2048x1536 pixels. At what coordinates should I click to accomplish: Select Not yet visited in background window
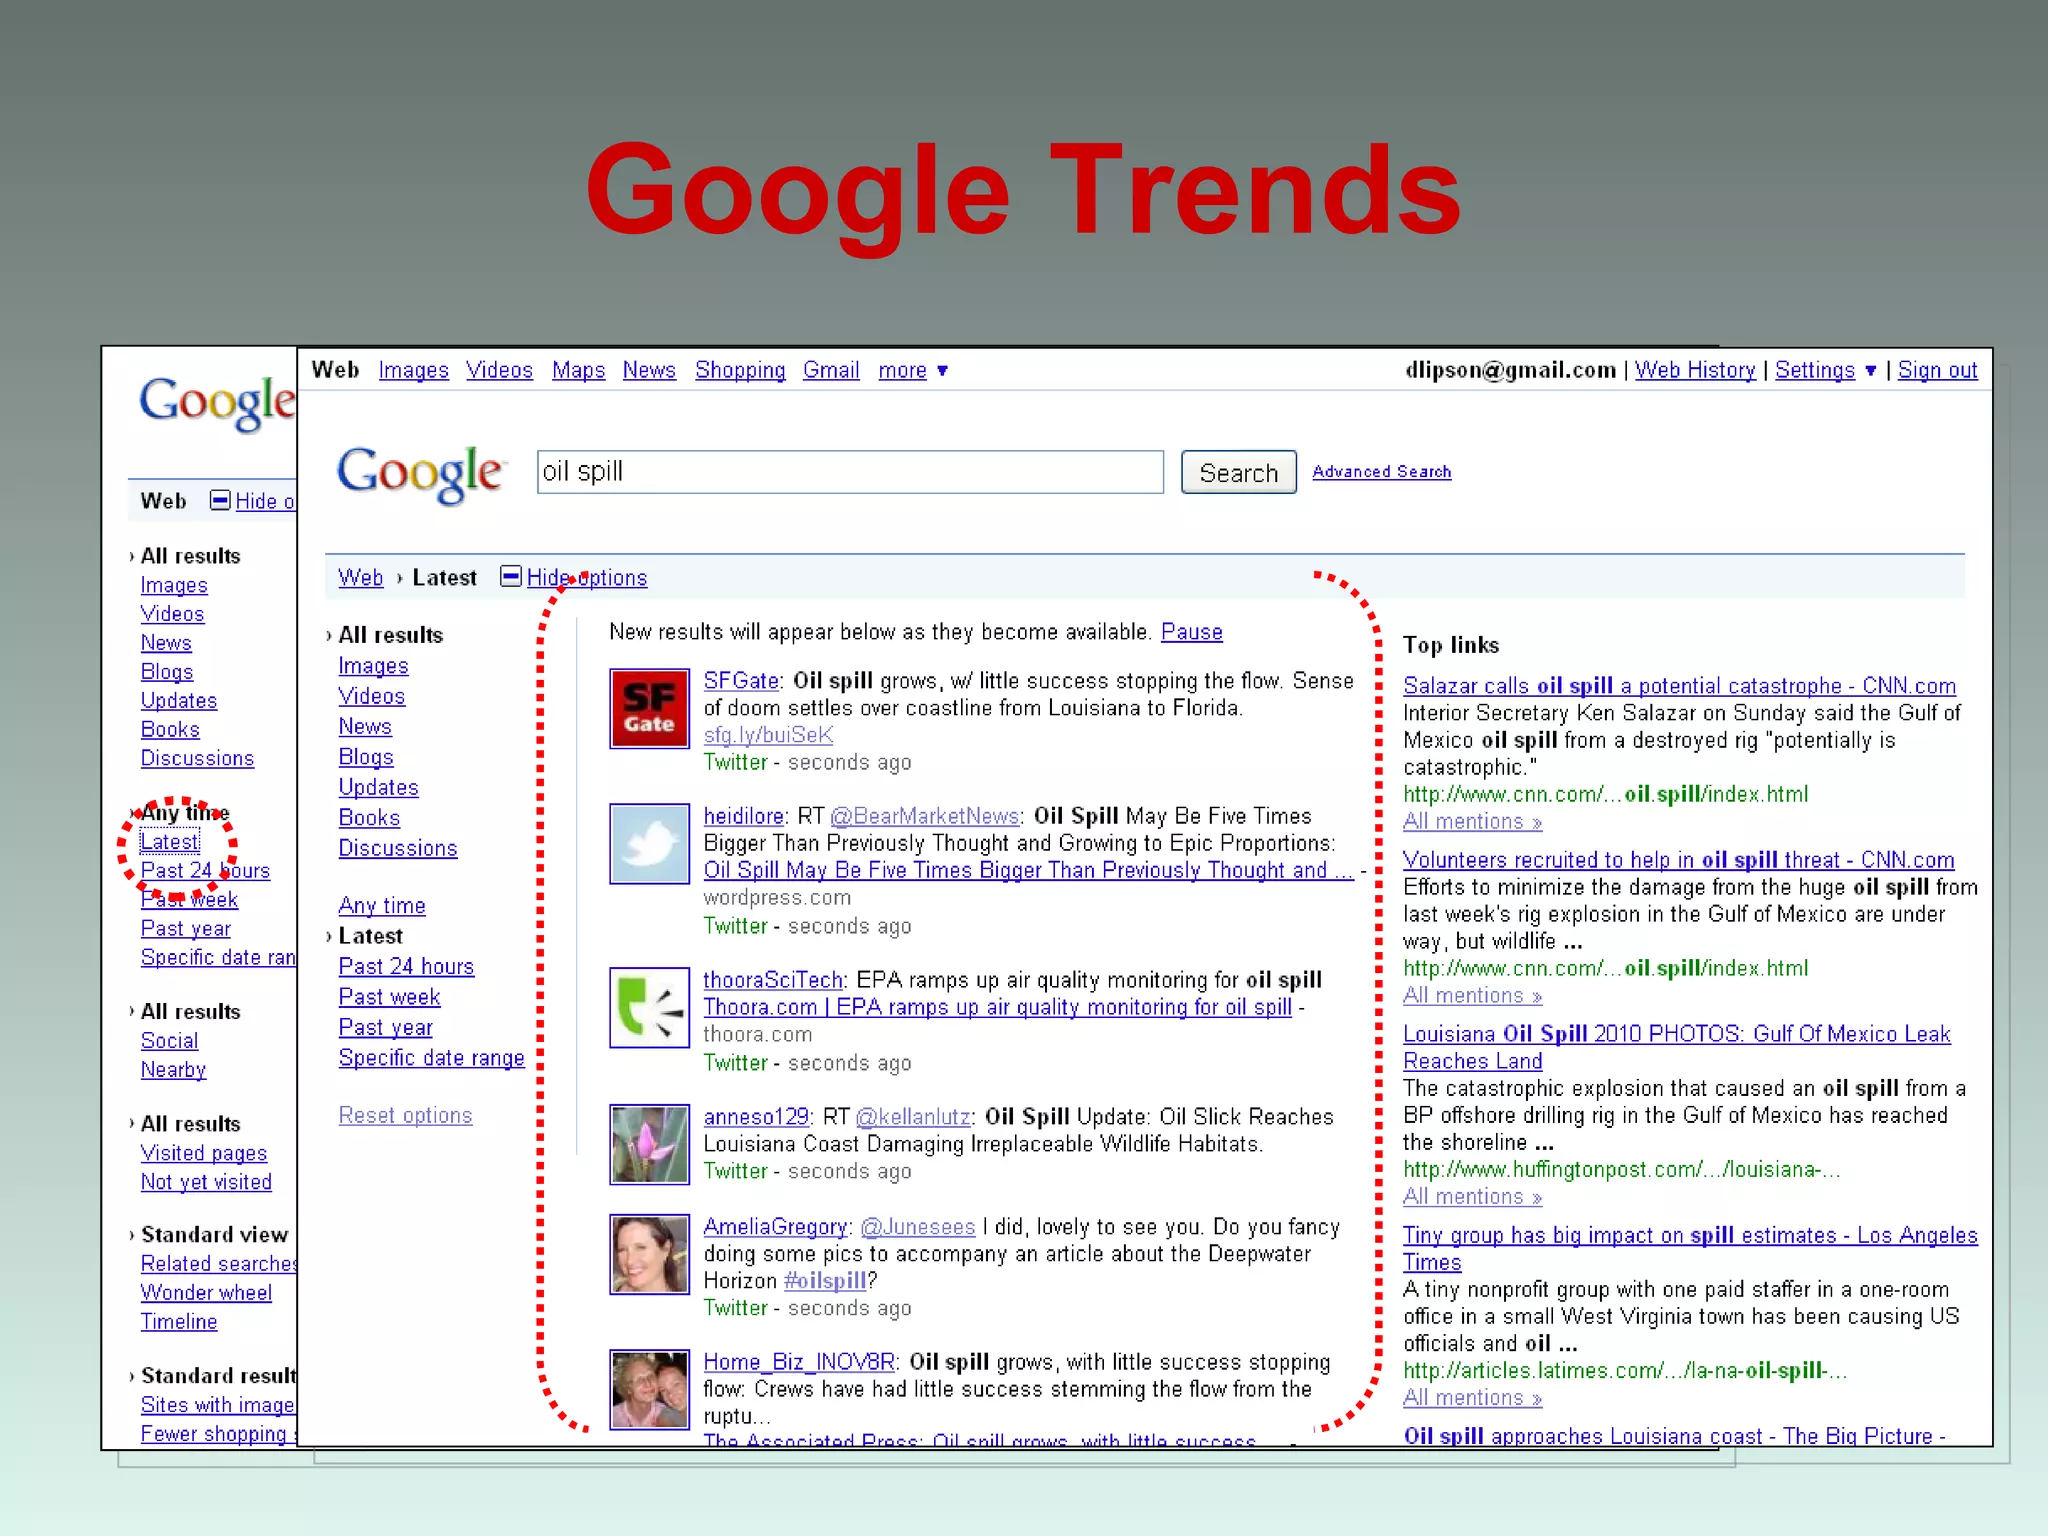[205, 1182]
